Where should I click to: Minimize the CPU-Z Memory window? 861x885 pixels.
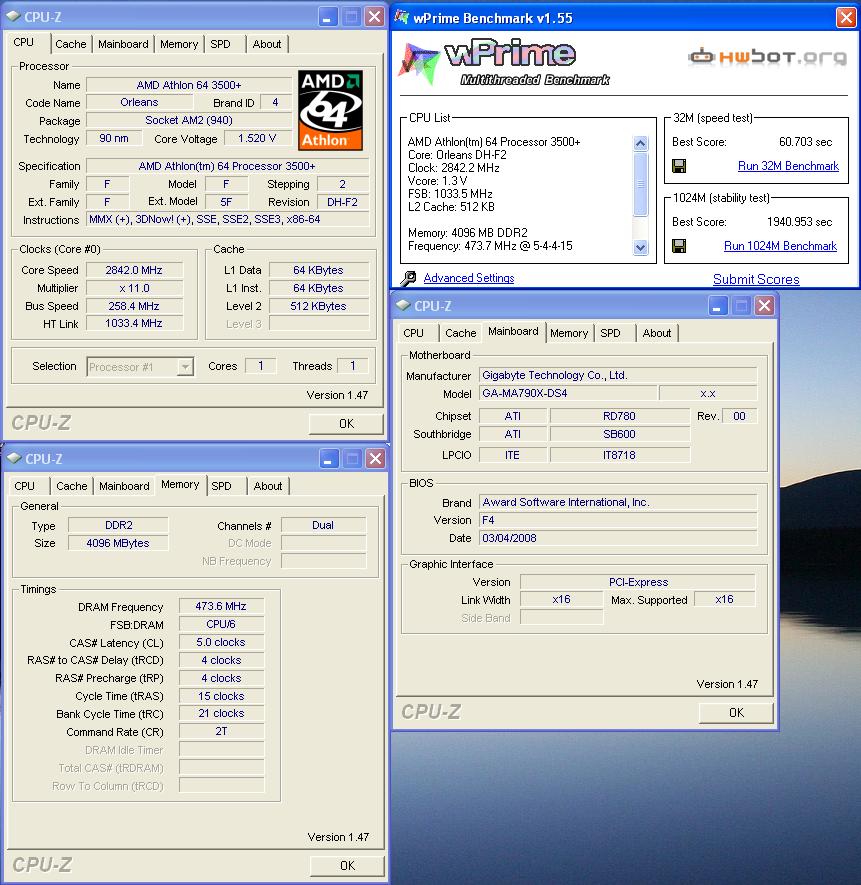point(329,459)
